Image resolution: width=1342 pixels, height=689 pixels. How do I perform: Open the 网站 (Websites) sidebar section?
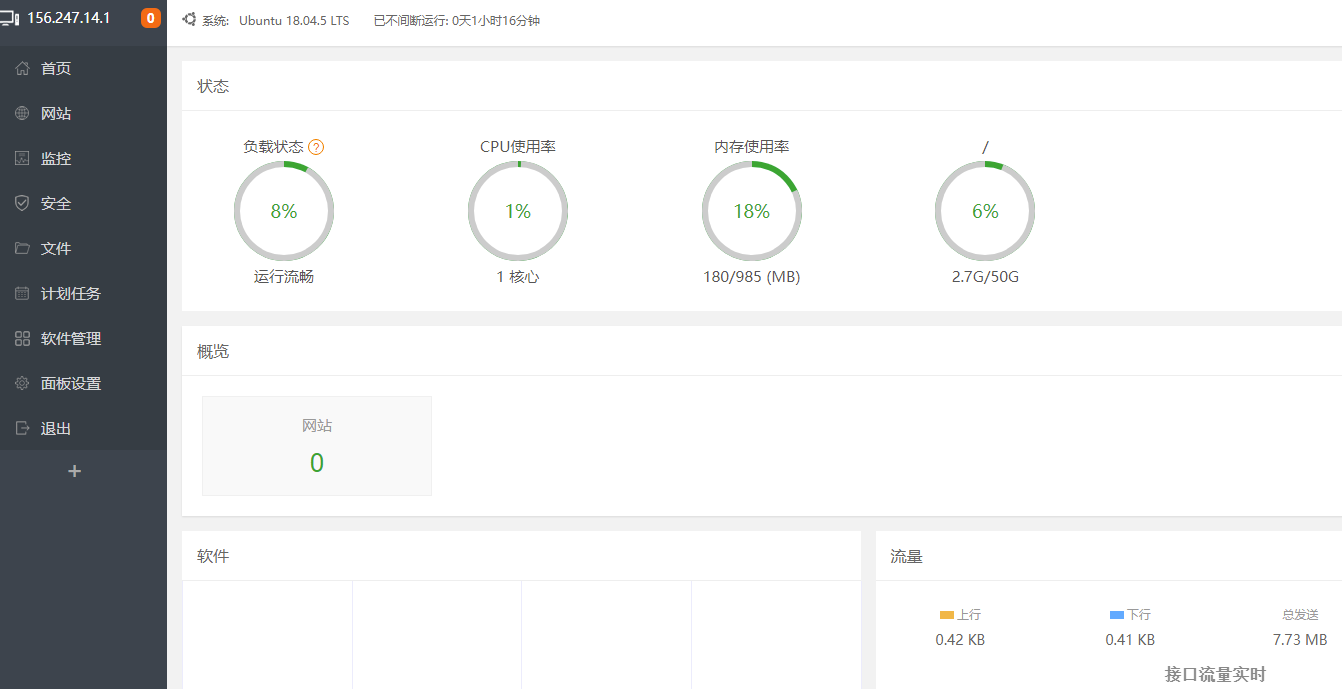click(72, 113)
